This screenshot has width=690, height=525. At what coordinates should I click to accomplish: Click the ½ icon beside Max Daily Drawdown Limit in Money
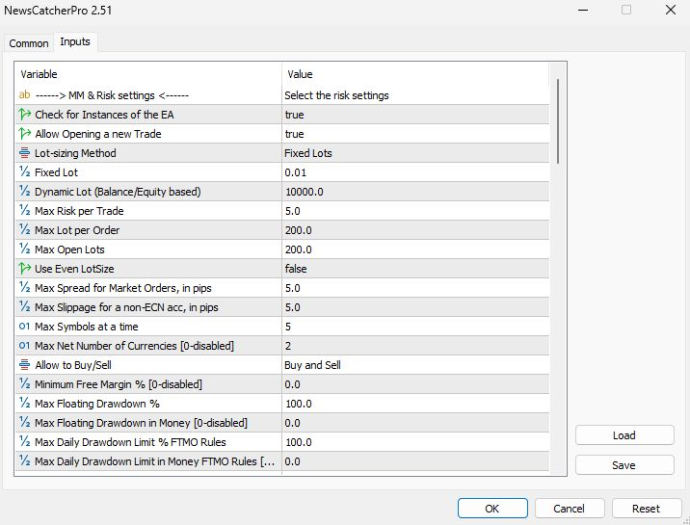point(25,461)
